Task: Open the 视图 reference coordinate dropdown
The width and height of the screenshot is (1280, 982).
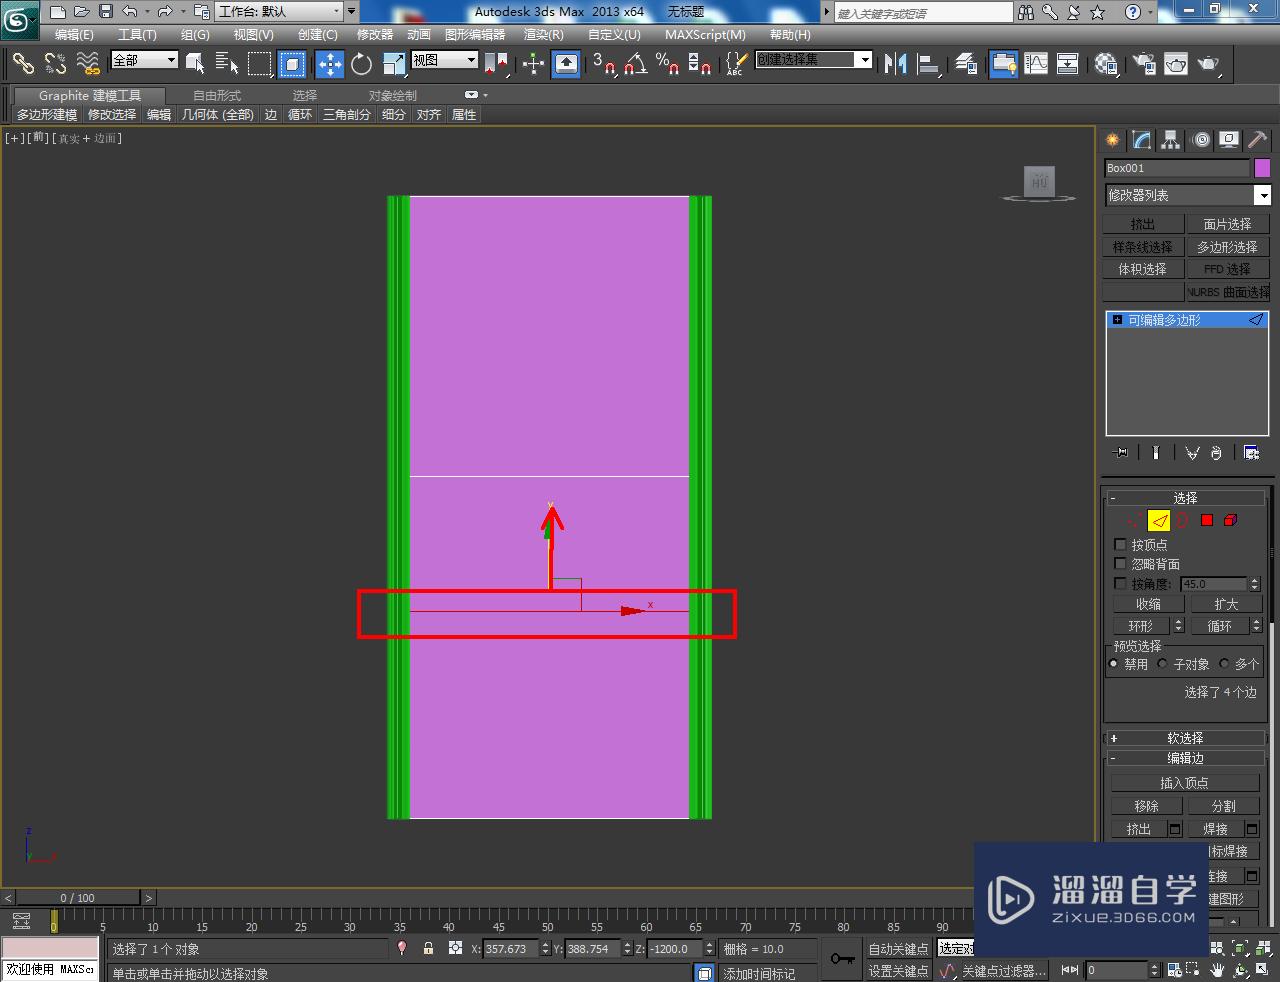Action: coord(444,60)
